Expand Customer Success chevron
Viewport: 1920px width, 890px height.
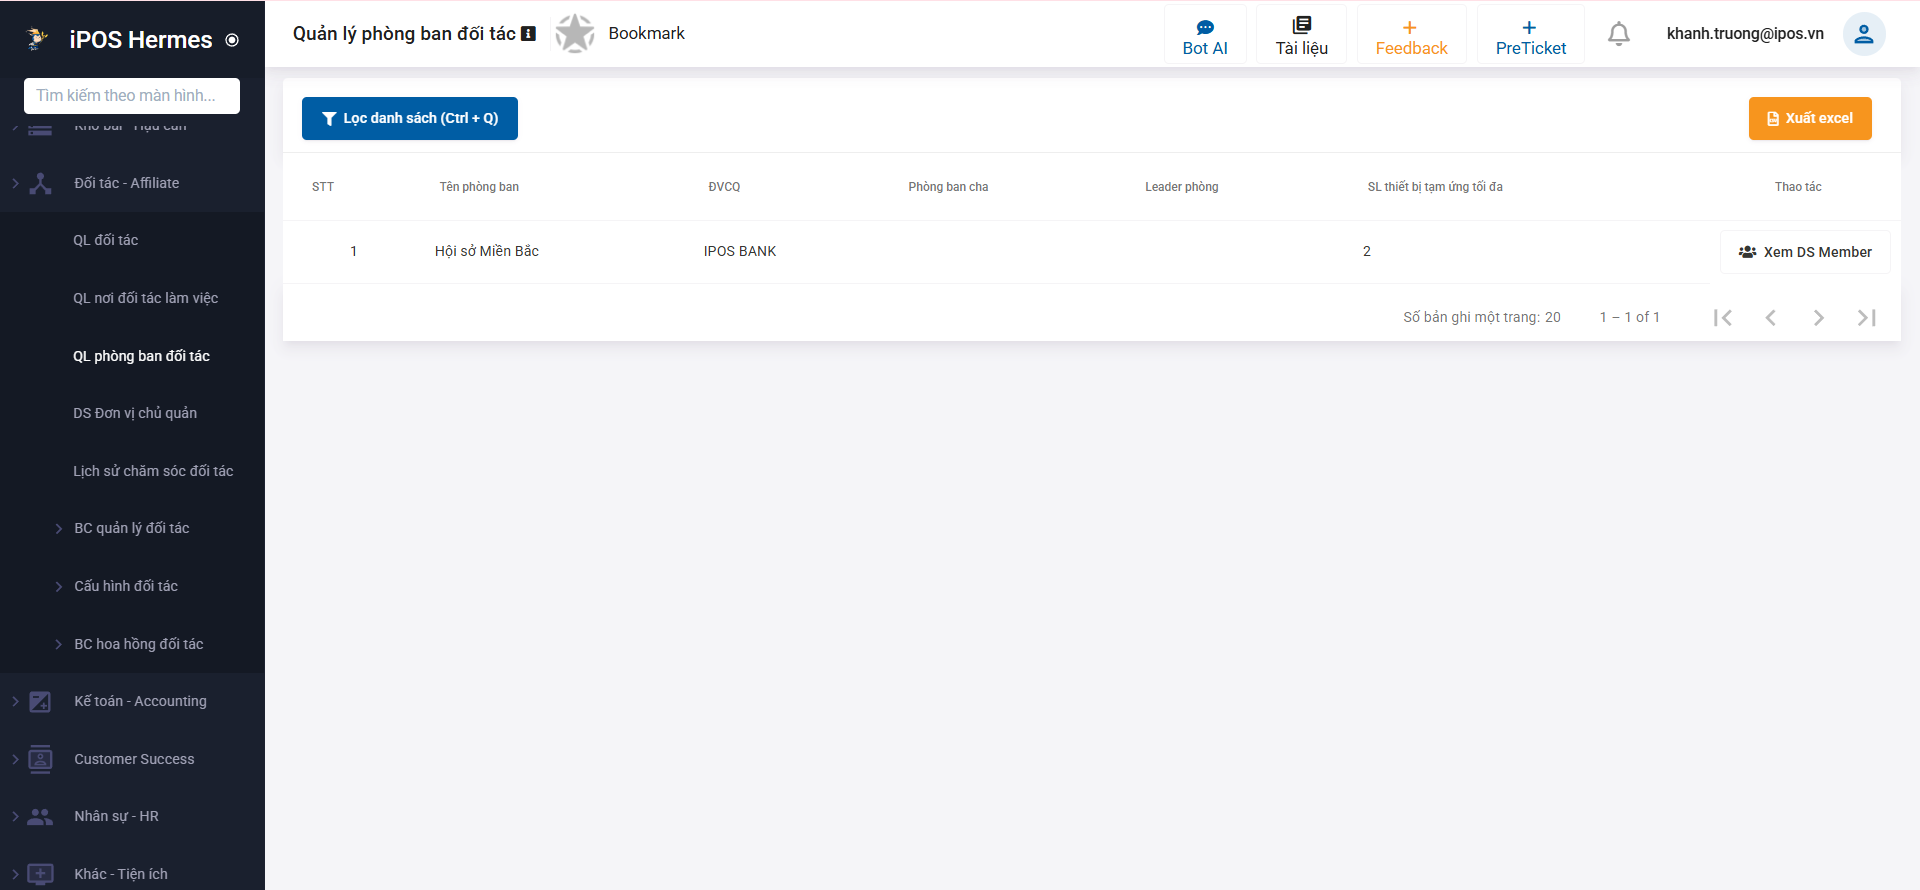pos(15,759)
